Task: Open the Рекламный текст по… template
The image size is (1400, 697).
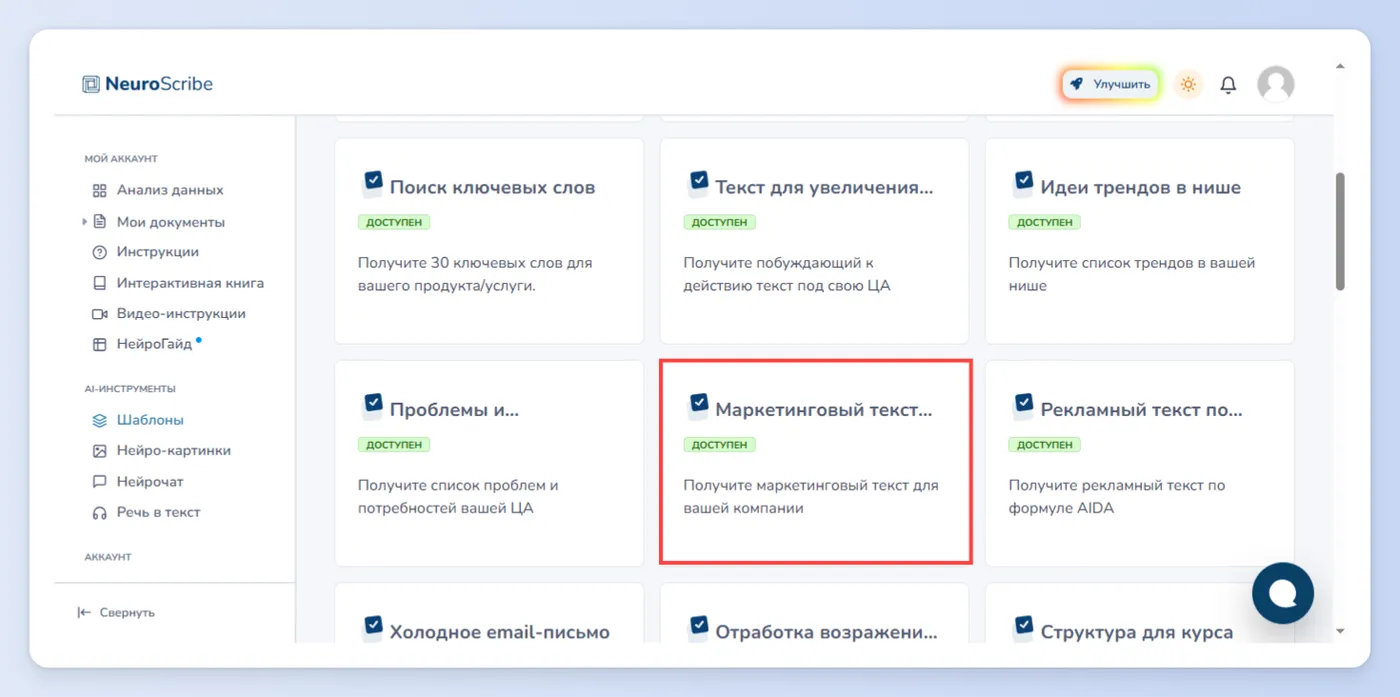Action: point(1140,463)
